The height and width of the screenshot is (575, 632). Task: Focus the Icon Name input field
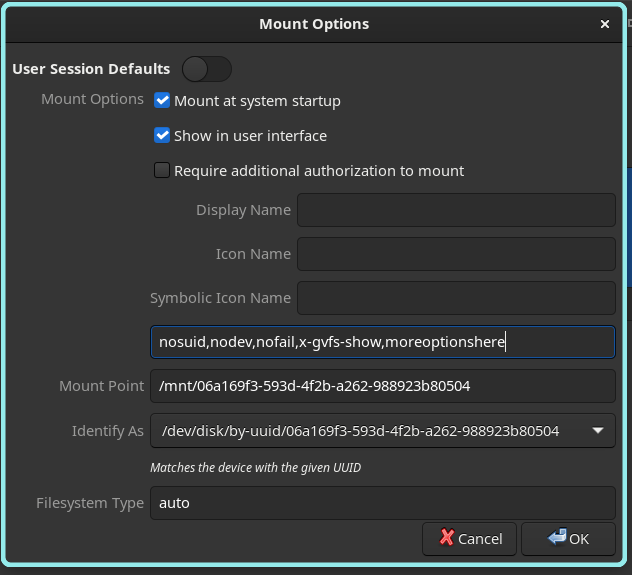point(456,254)
